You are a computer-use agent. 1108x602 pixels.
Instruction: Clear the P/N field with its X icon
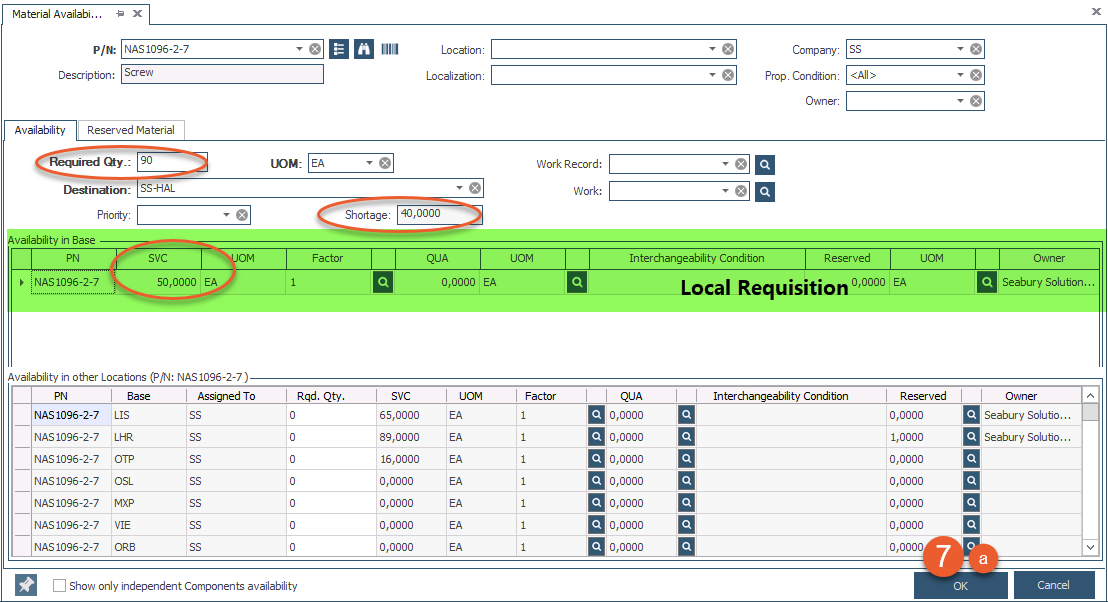[x=315, y=49]
